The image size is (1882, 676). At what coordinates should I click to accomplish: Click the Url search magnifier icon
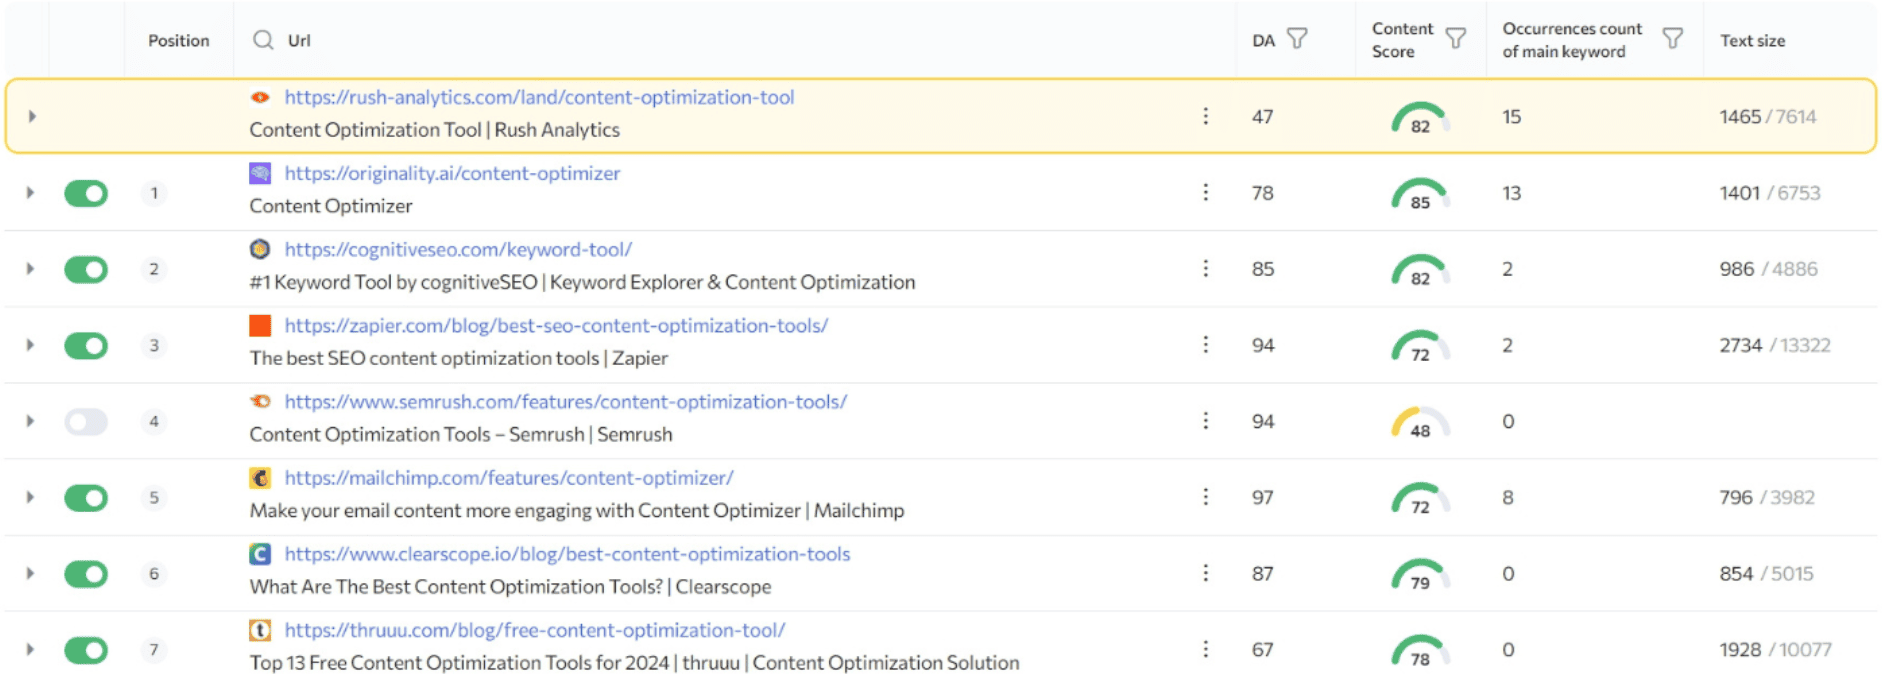coord(263,40)
